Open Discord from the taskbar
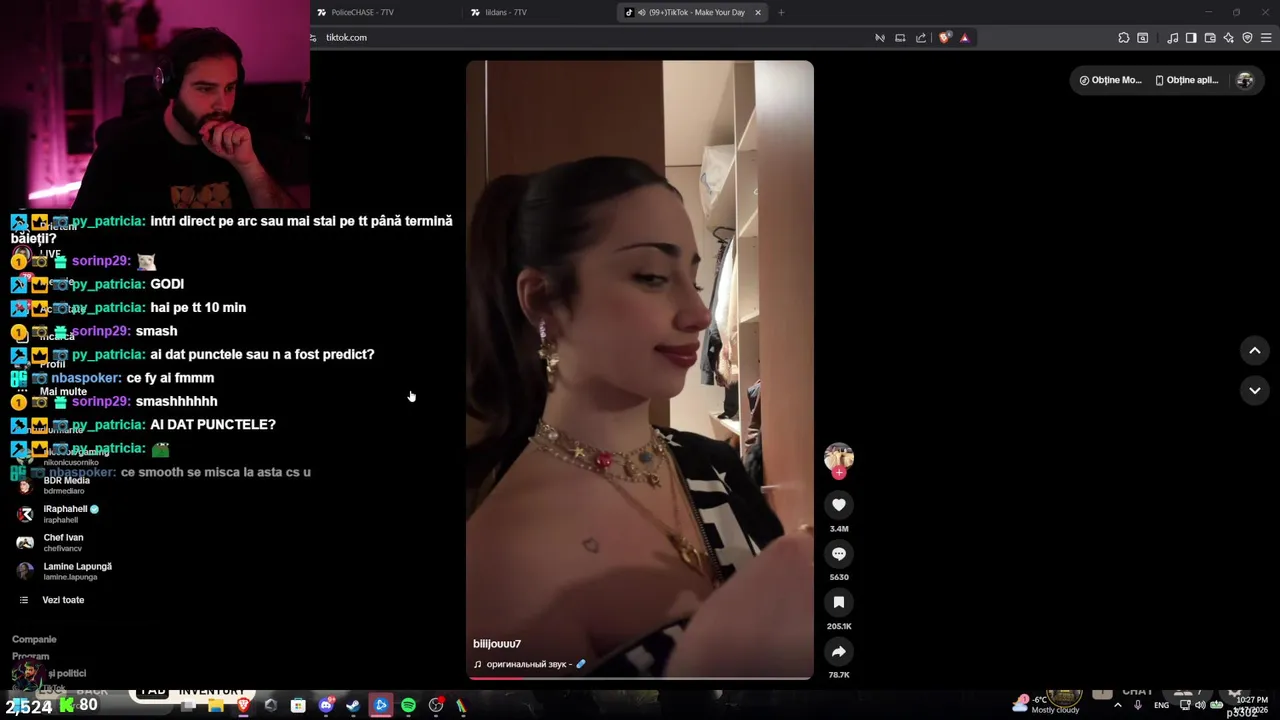The image size is (1280, 720). tap(326, 705)
